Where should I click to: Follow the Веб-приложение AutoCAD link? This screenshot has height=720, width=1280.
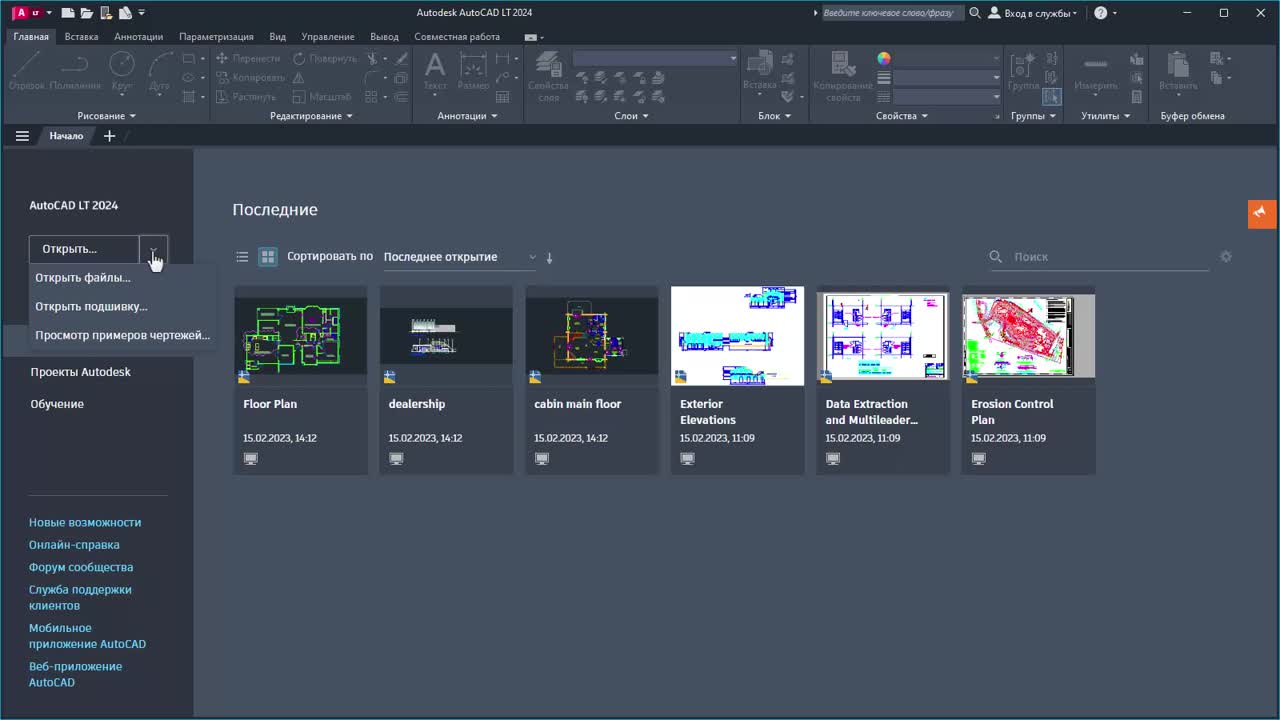tap(75, 674)
